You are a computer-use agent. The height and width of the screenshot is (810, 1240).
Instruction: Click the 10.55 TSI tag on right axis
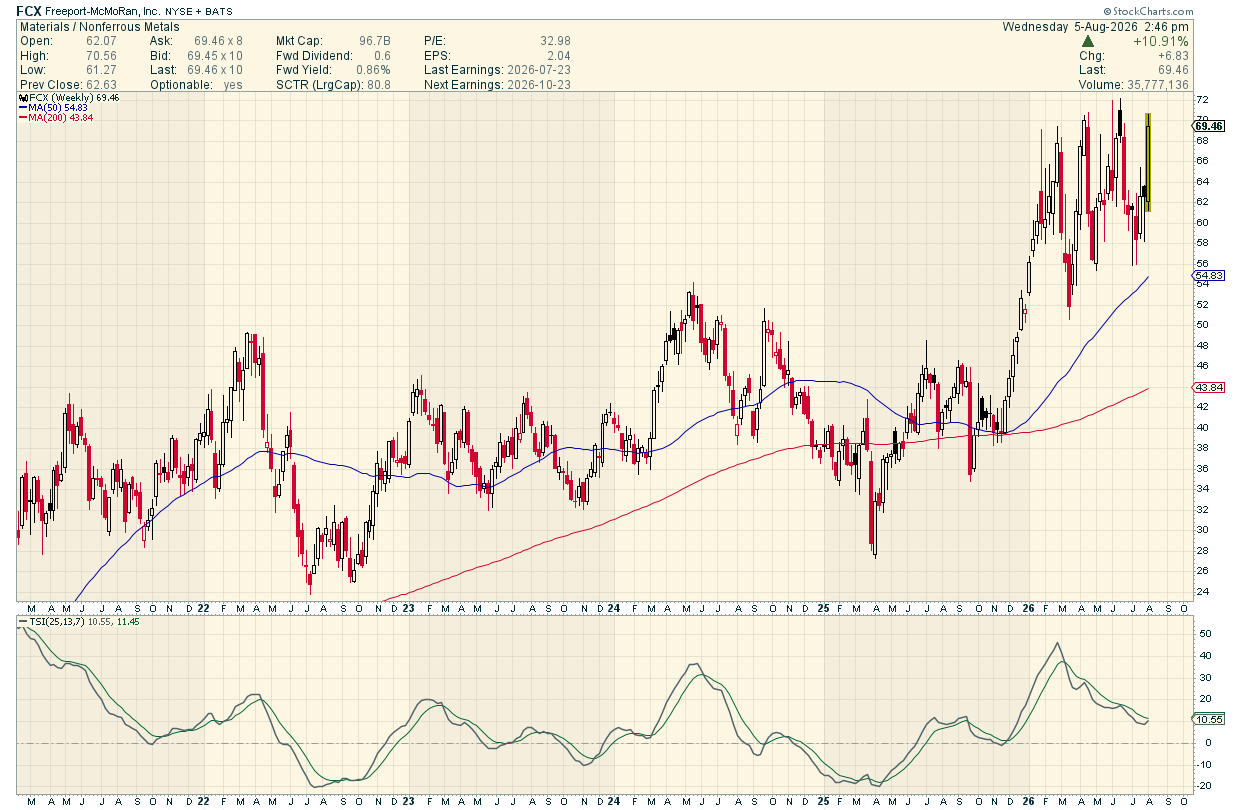pos(1210,719)
